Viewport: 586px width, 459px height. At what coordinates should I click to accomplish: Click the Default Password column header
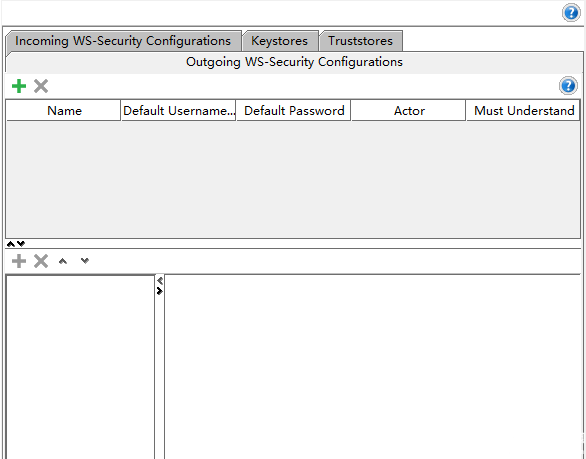coord(294,111)
